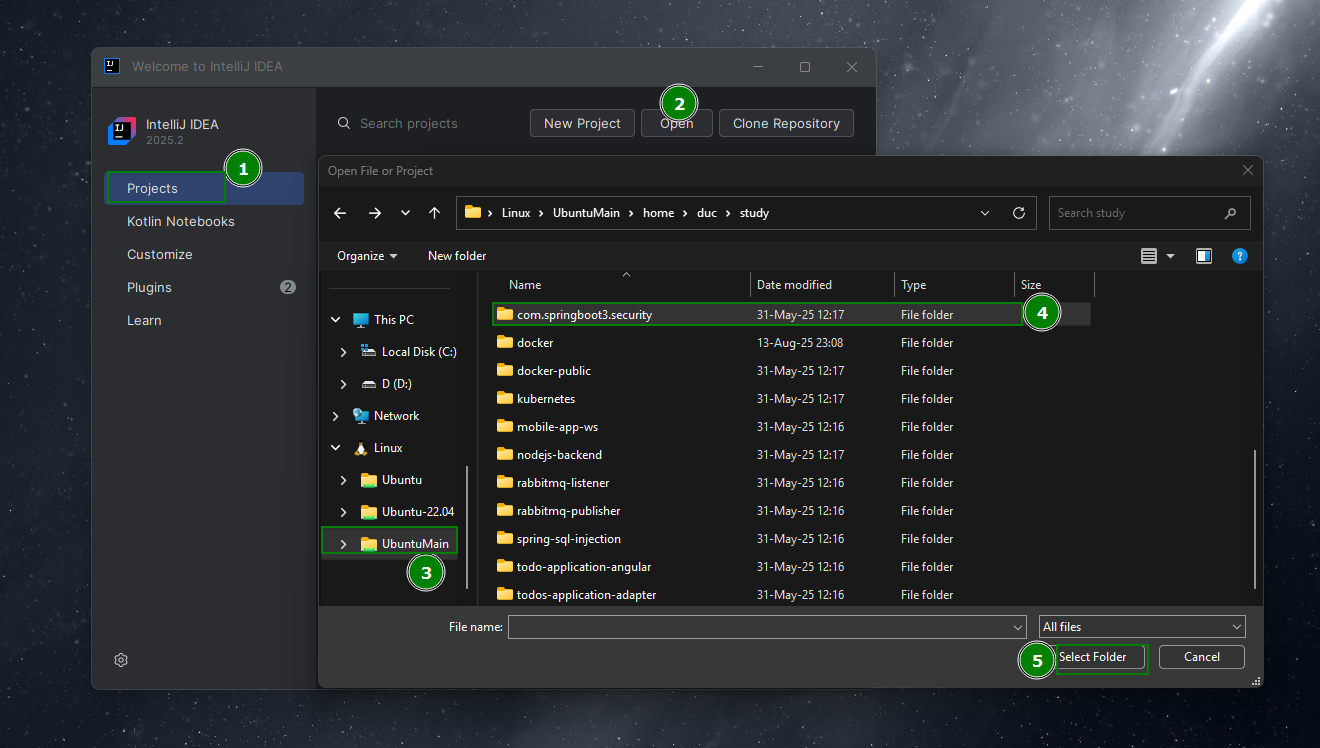Click file list vertical scrollbar

tap(1256, 520)
